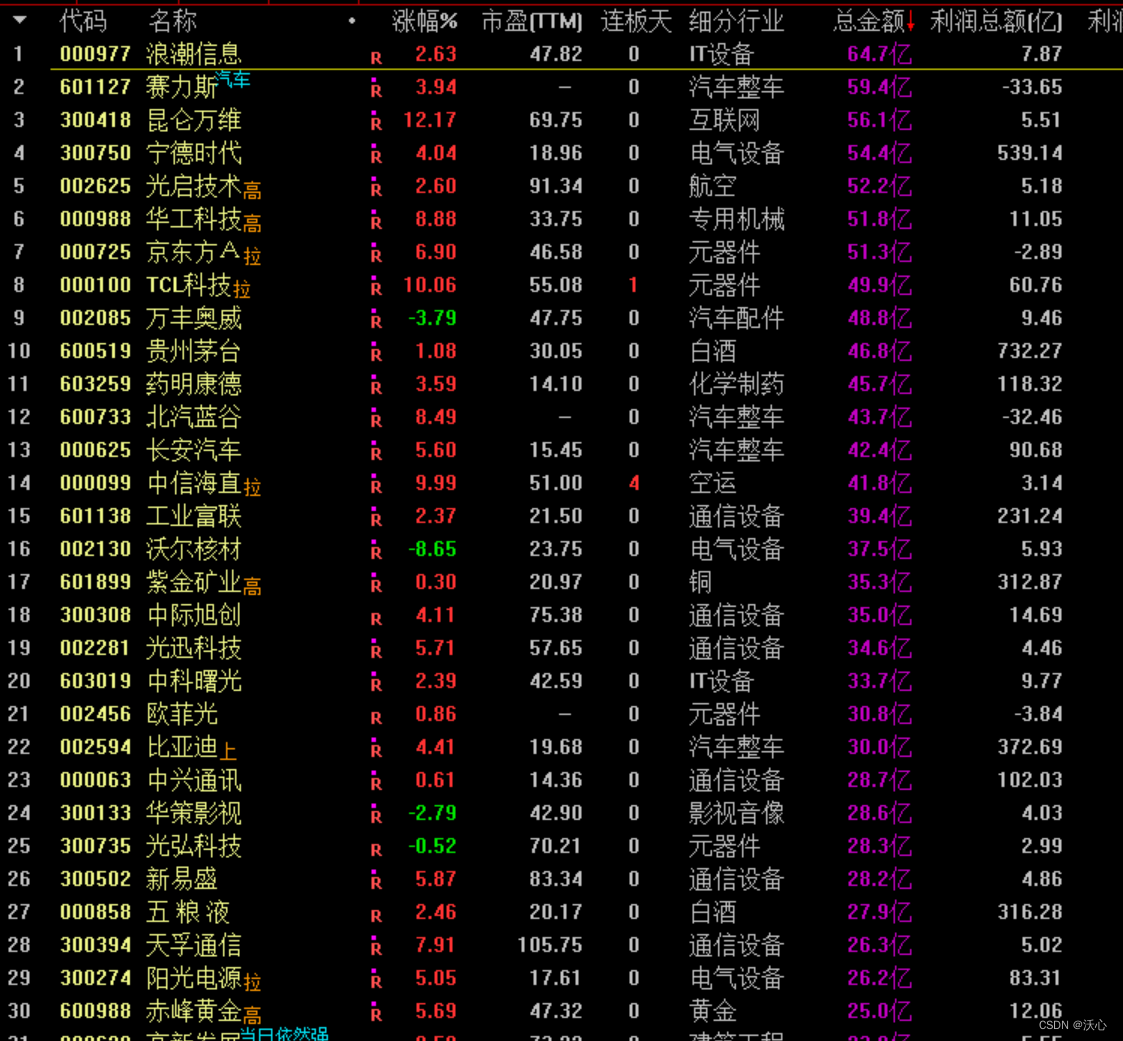Click the 汽车 label next to 赛力斯
The width and height of the screenshot is (1123, 1041).
233,80
